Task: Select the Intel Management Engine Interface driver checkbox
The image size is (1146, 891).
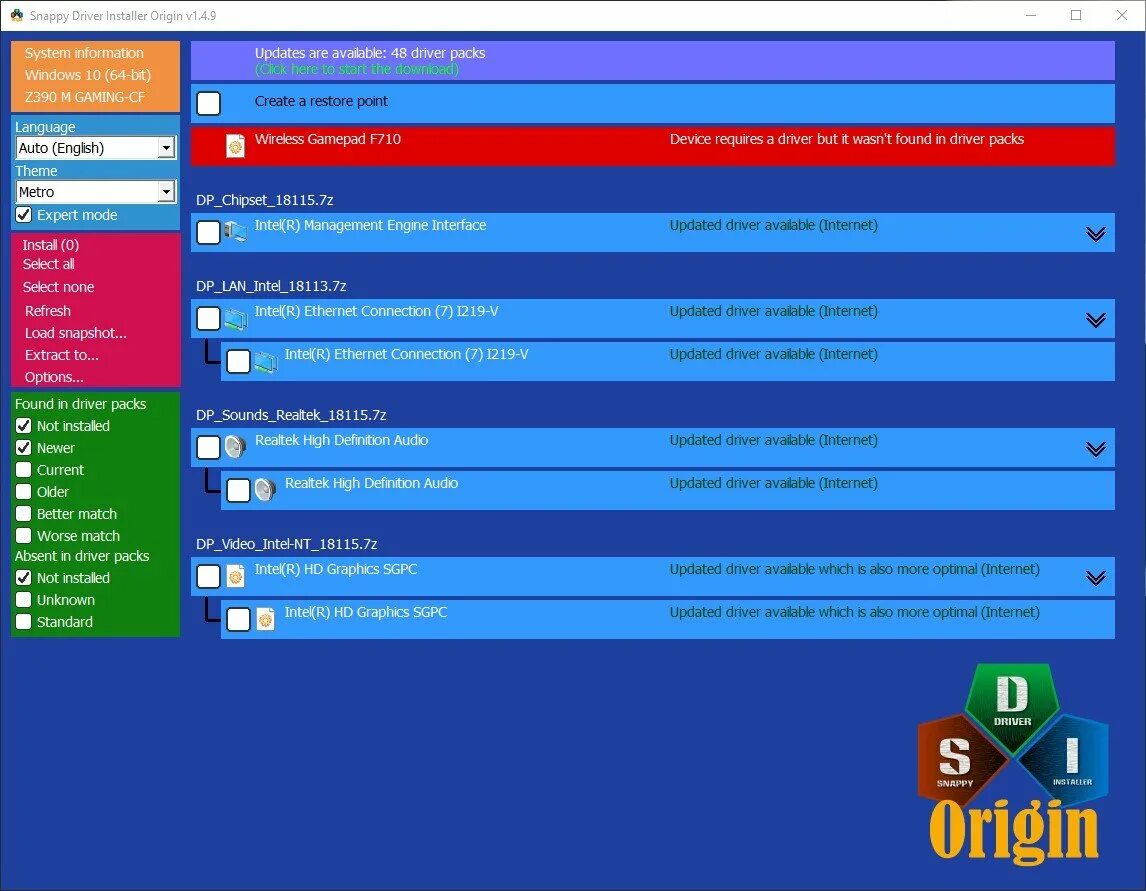Action: point(208,232)
